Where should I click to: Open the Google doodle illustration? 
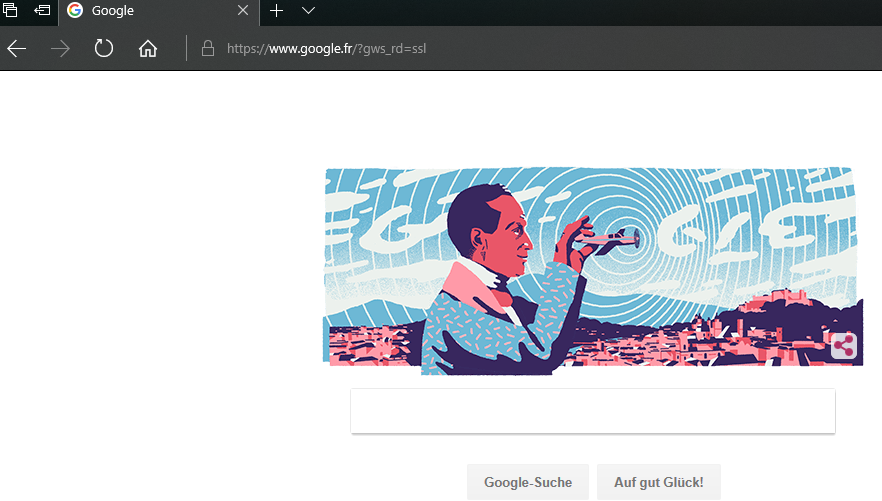pos(593,271)
